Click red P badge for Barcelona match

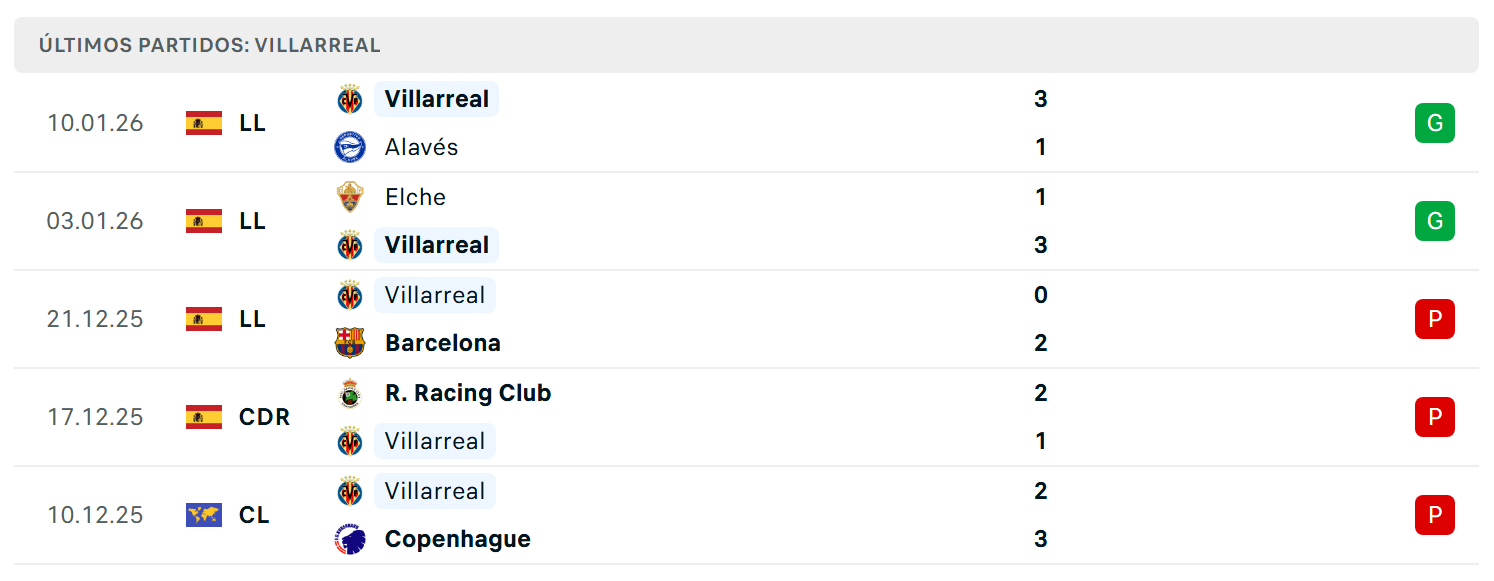click(x=1434, y=319)
